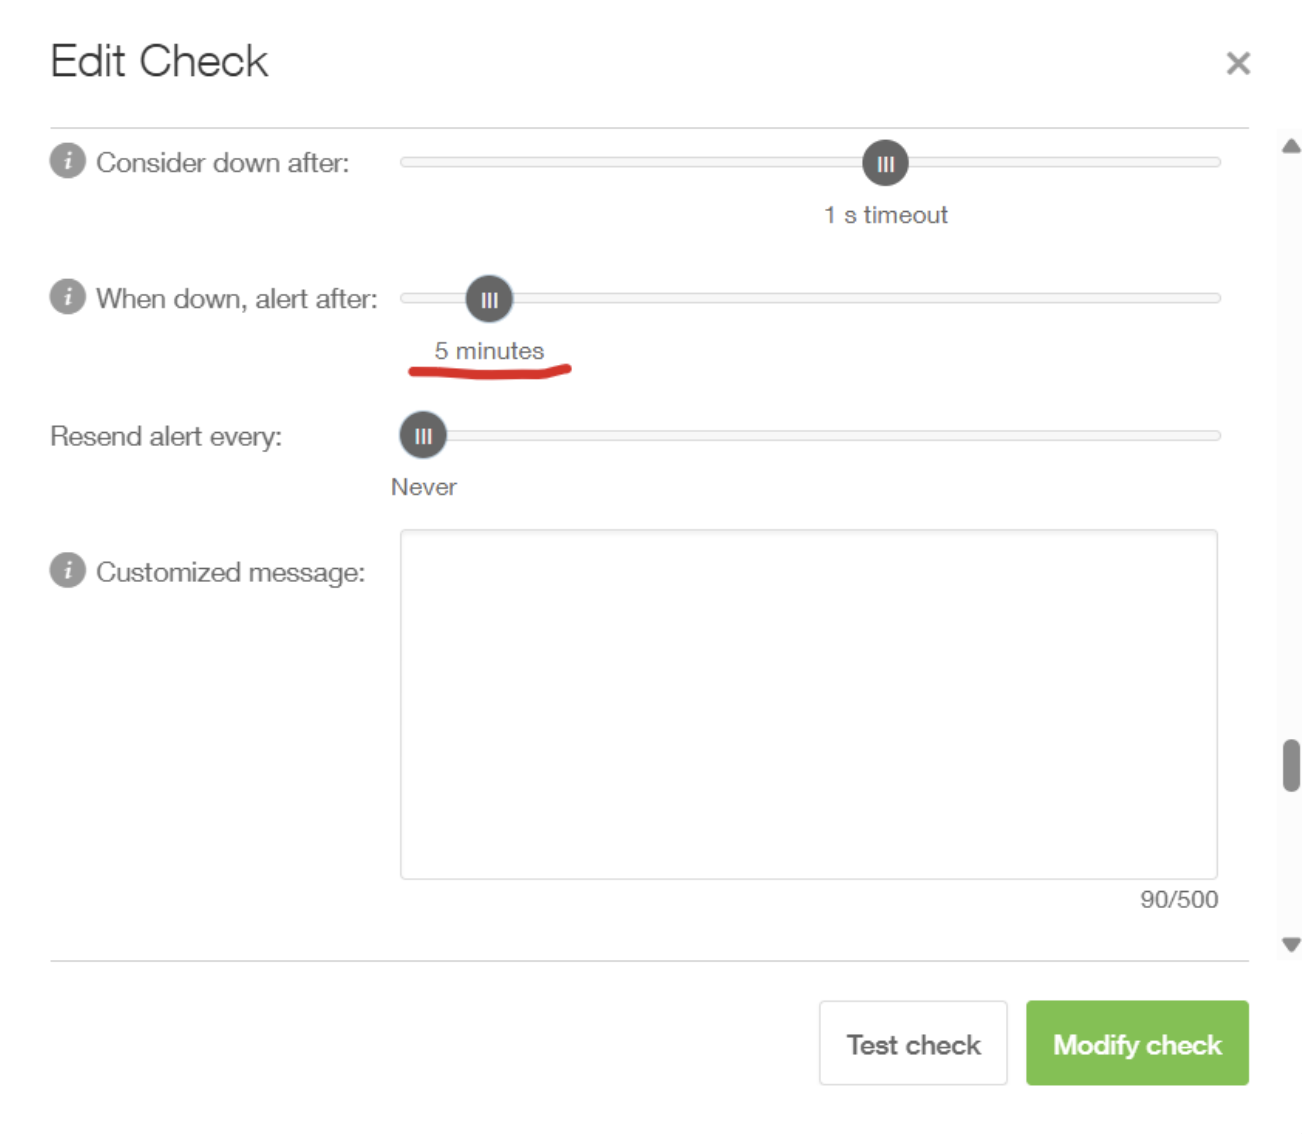Click the underlined 5 minutes value label
Image resolution: width=1302 pixels, height=1134 pixels.
(x=489, y=351)
